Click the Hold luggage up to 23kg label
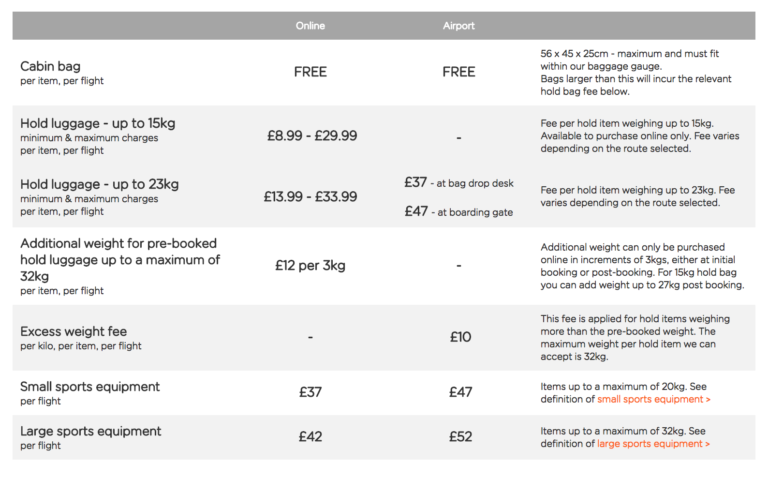Screen dimensions: 768x479 [99, 184]
